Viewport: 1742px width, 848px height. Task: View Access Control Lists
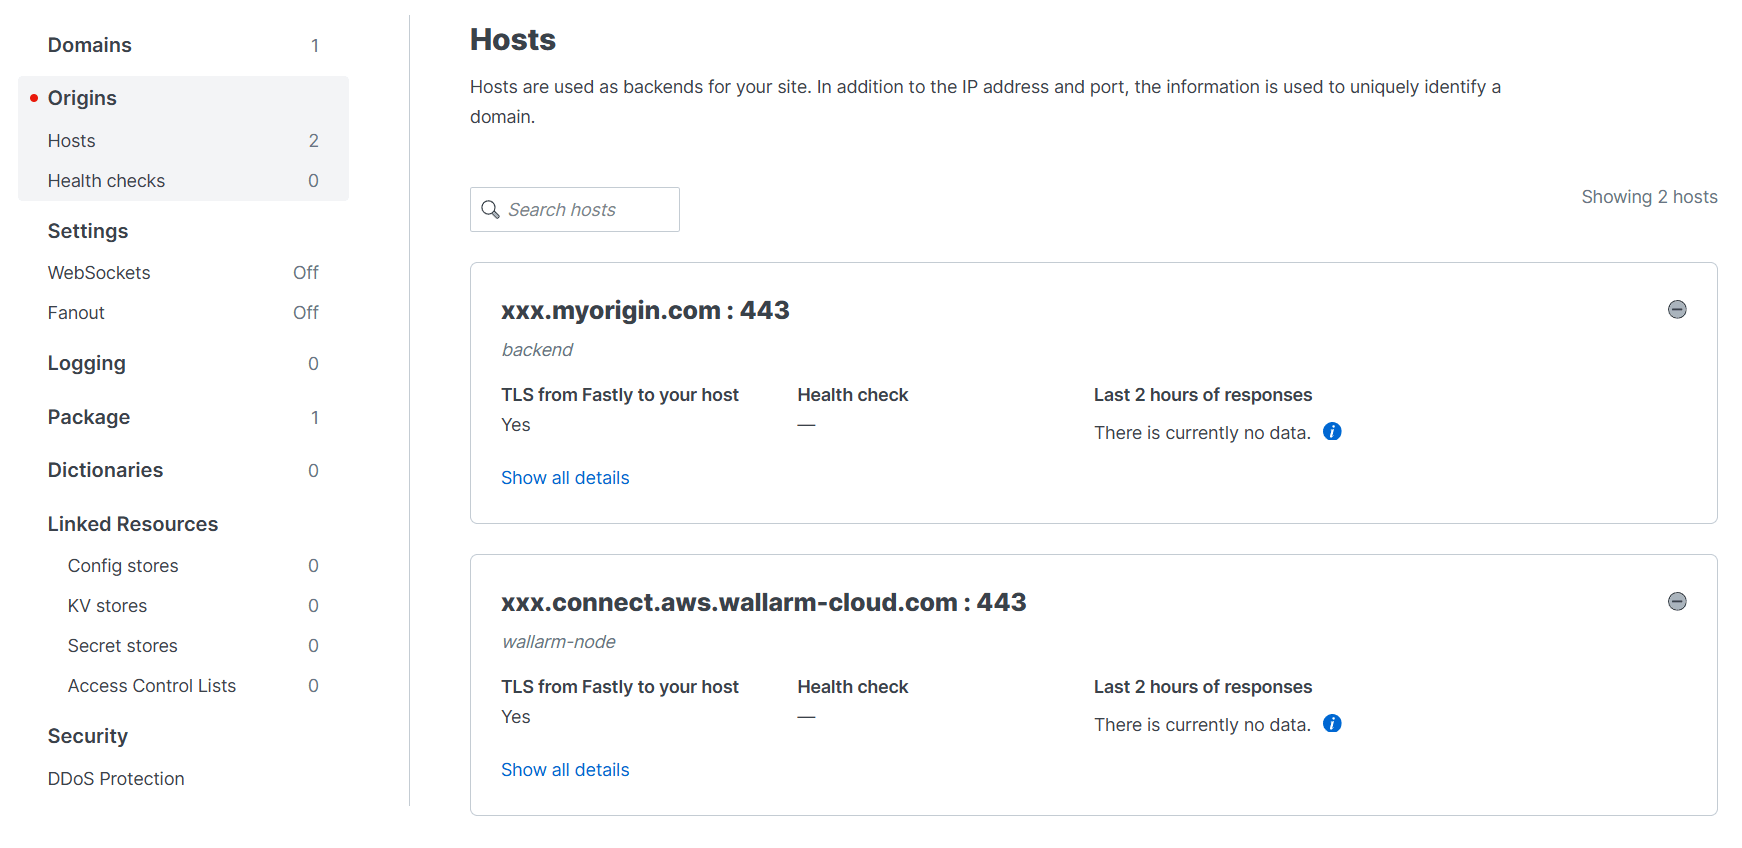152,686
